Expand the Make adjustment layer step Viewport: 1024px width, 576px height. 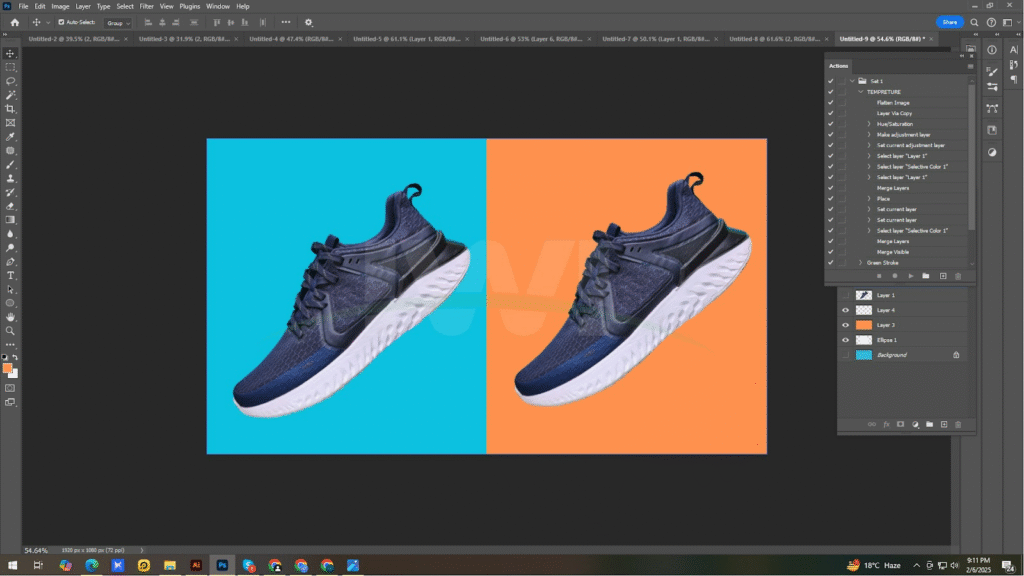(x=869, y=135)
